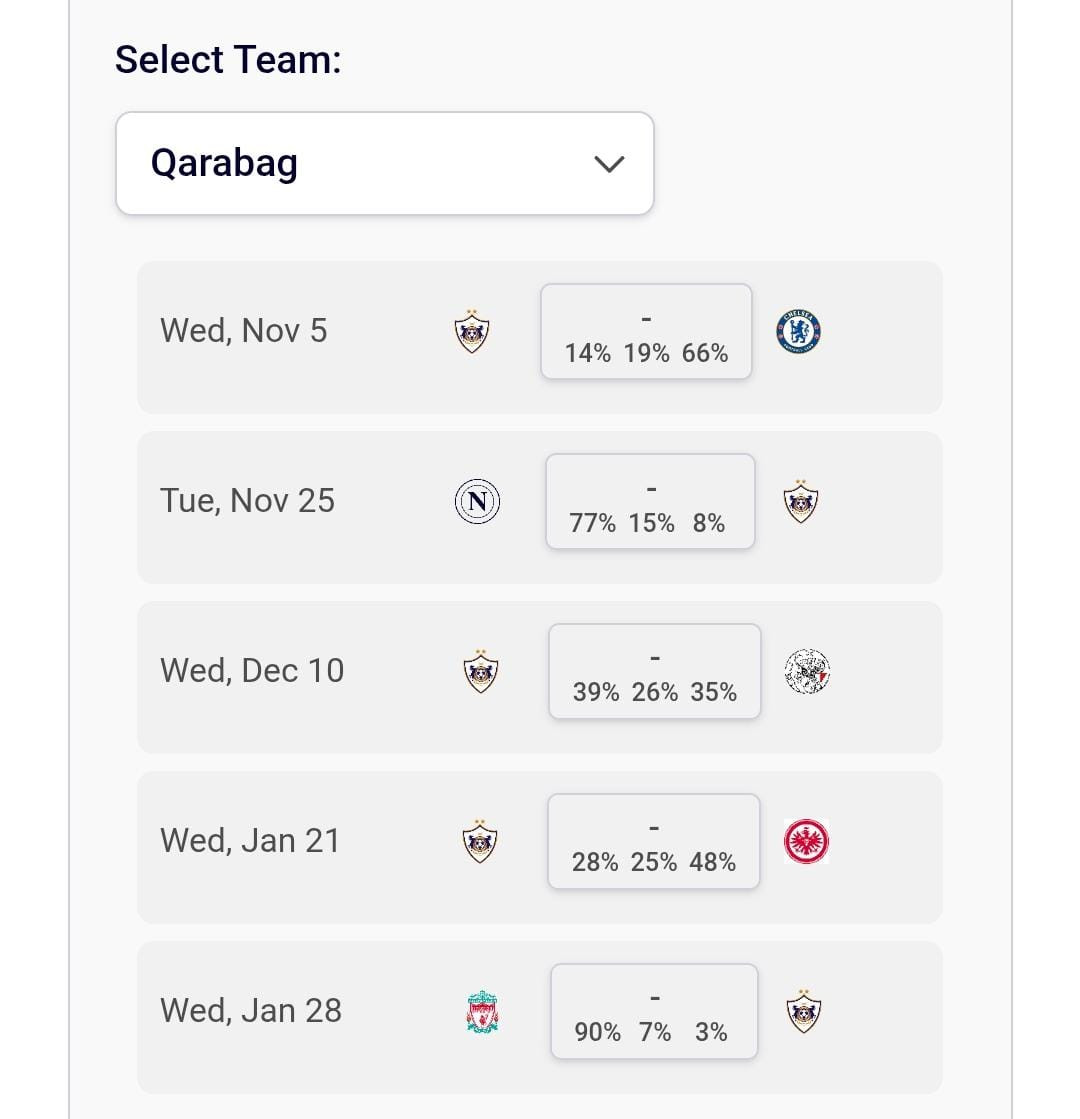The image size is (1080, 1119).
Task: Click Qarabag crest in Dec 10 match
Action: click(481, 672)
